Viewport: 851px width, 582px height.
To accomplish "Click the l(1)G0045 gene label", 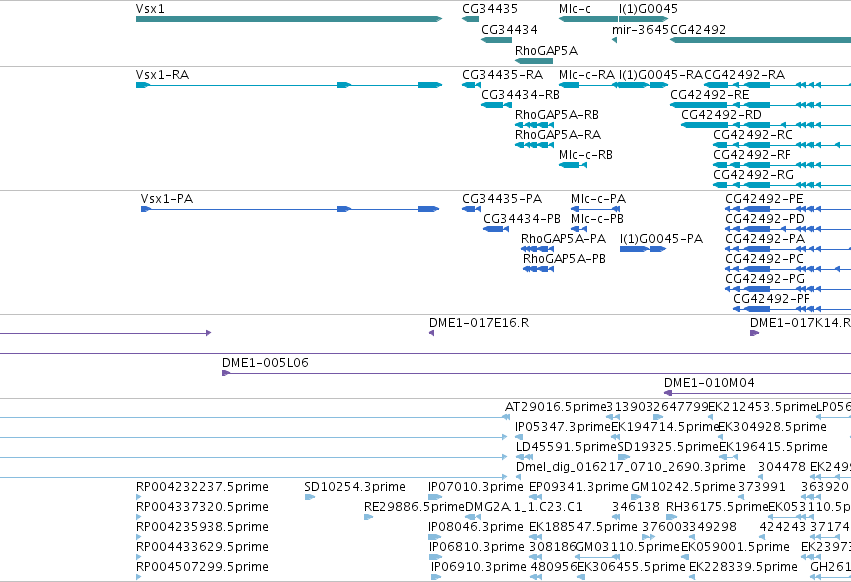I will (648, 9).
